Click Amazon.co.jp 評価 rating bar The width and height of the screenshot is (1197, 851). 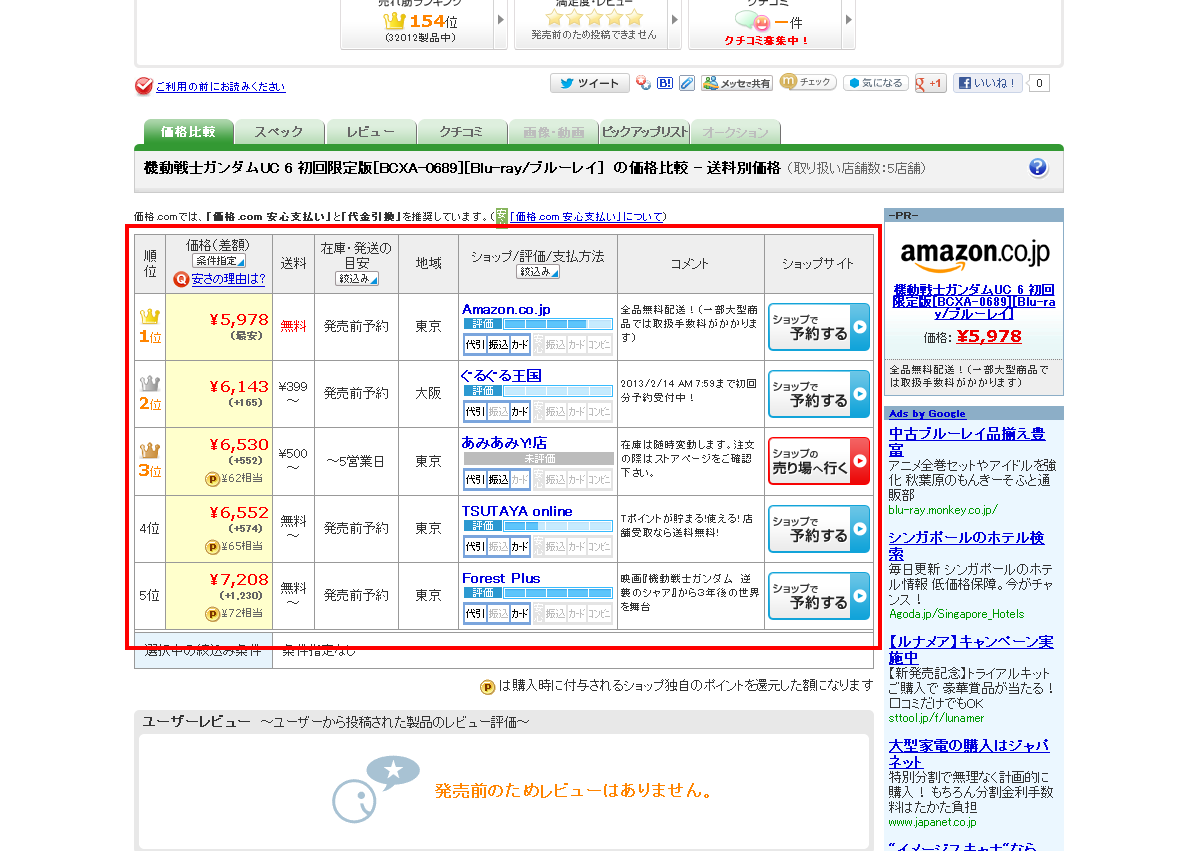coord(538,324)
